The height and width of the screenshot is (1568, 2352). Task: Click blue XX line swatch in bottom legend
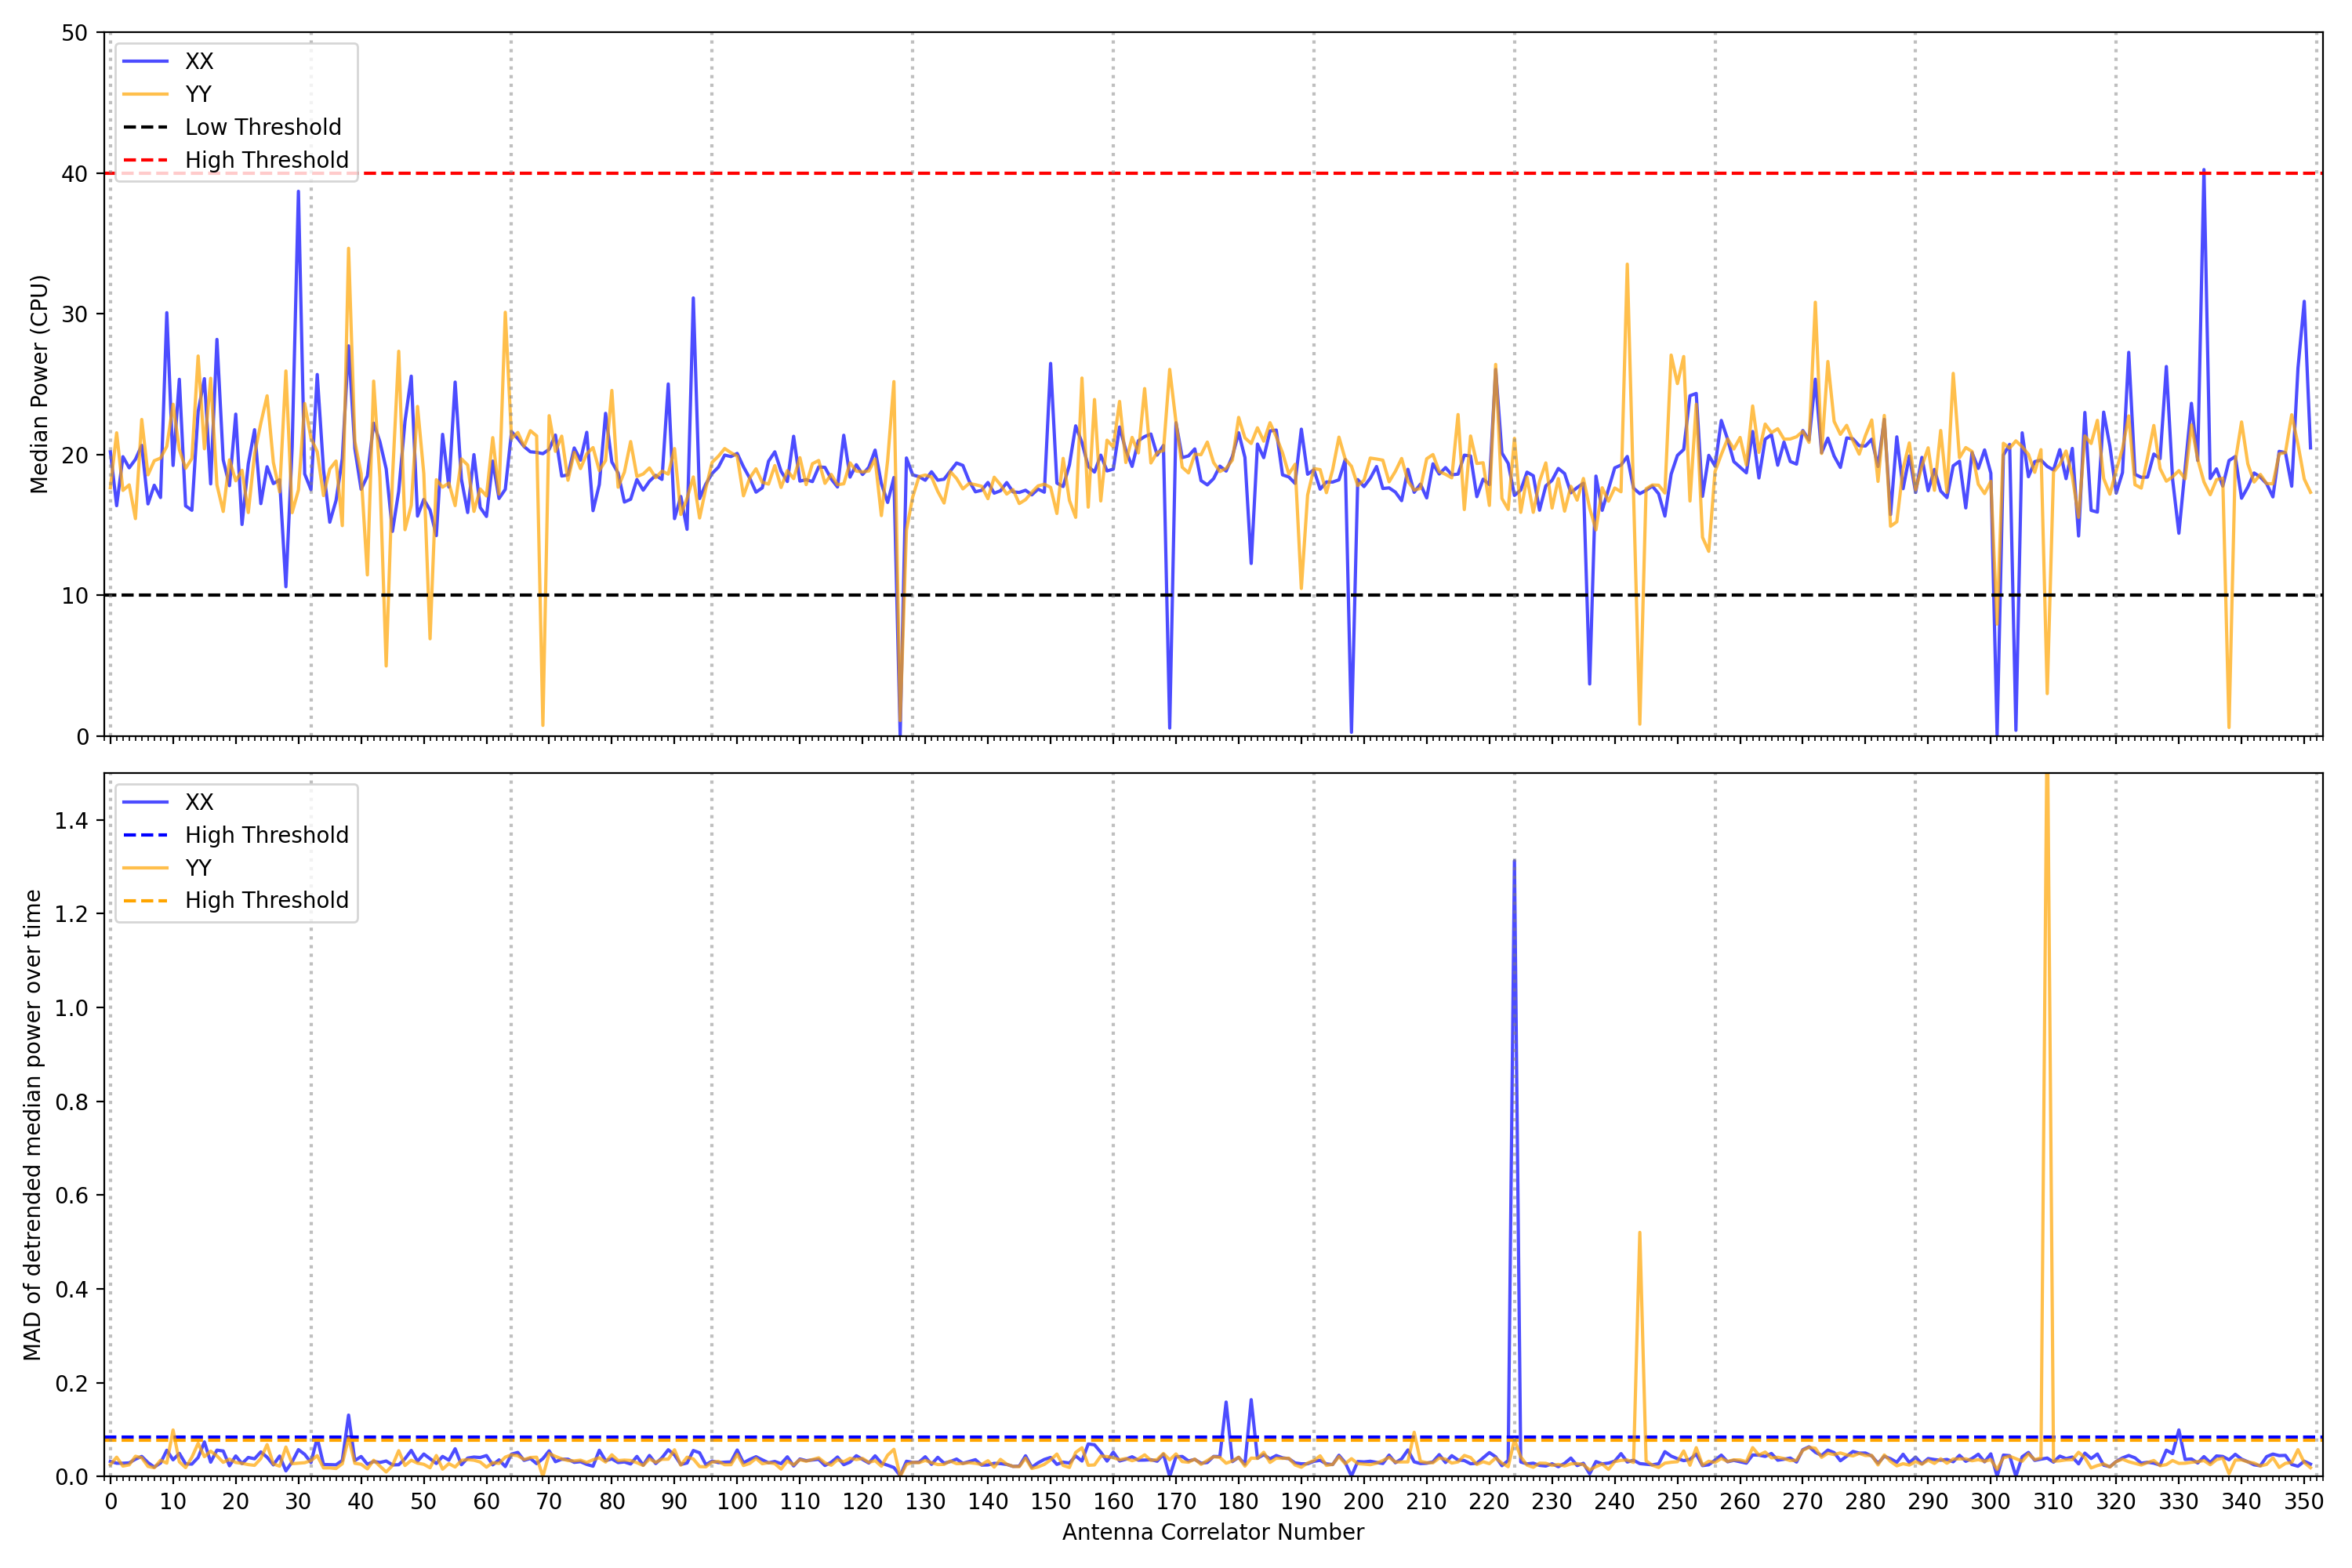click(x=145, y=802)
